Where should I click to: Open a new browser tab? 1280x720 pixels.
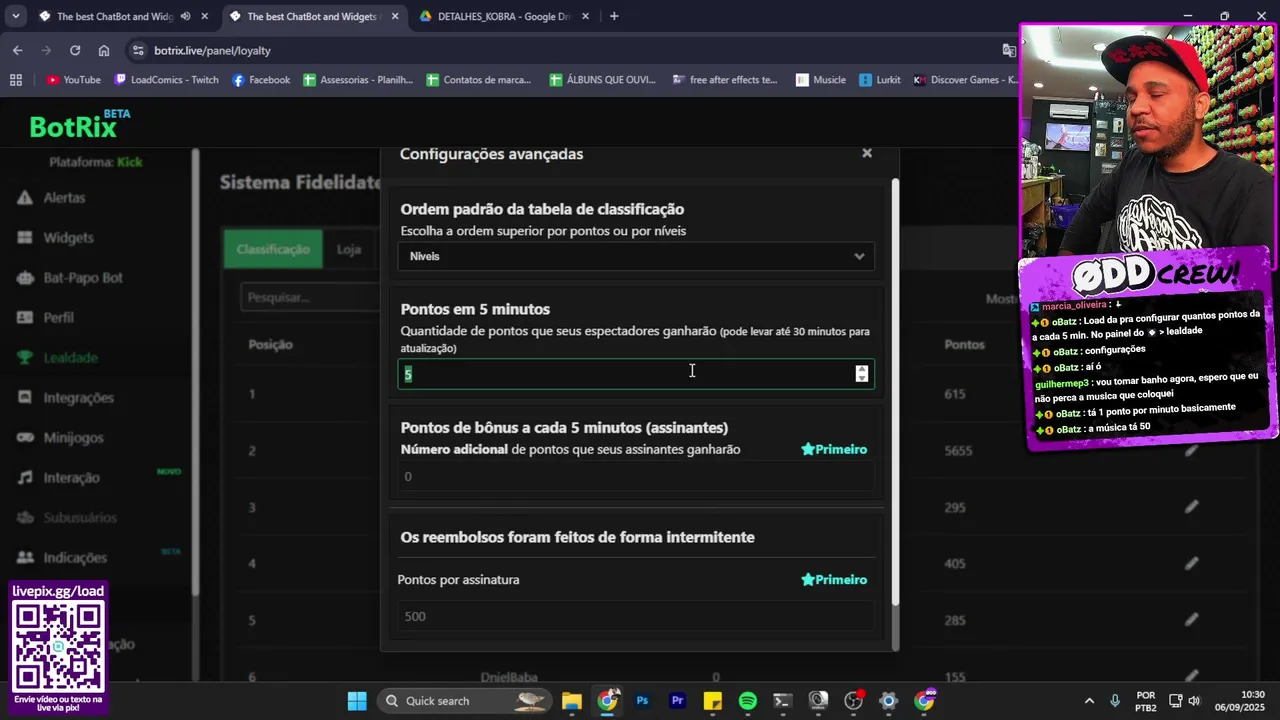point(614,16)
